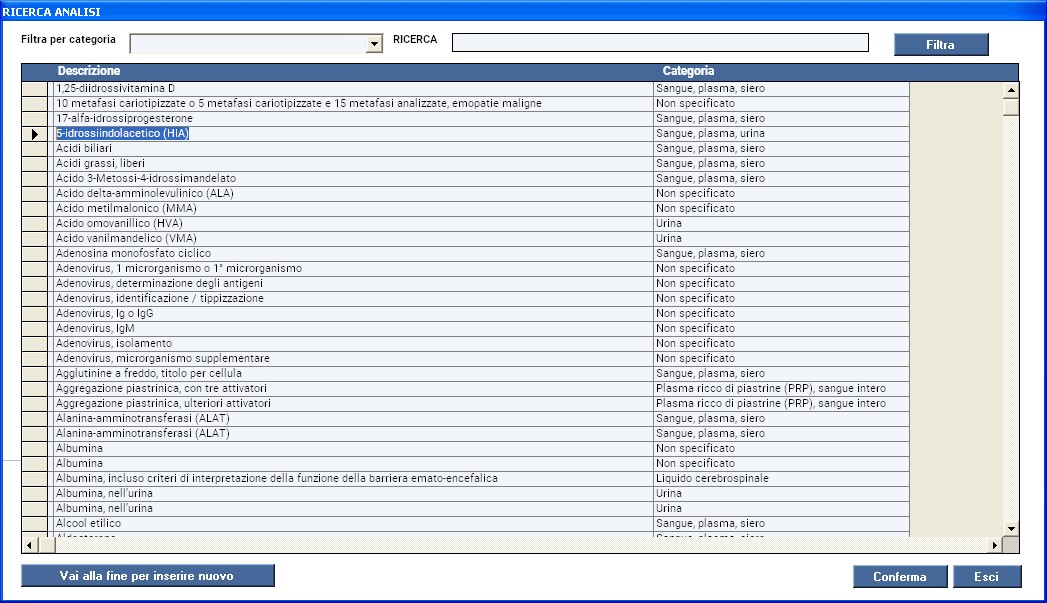
Task: Close dialog using the Esci button
Action: 986,577
